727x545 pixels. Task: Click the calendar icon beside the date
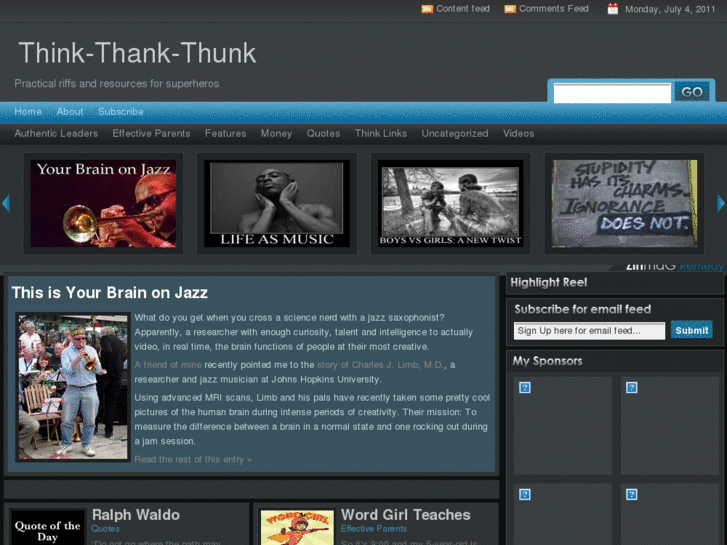[x=613, y=9]
